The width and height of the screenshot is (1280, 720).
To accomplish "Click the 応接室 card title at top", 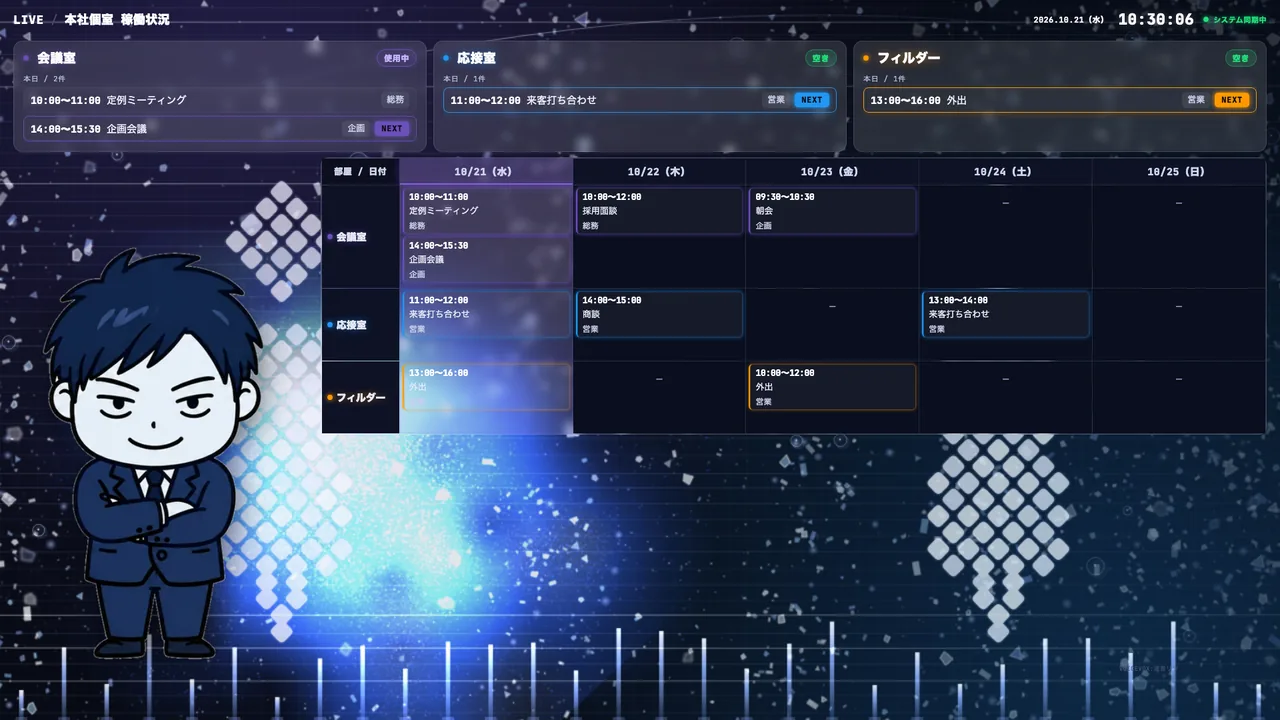I will click(476, 58).
